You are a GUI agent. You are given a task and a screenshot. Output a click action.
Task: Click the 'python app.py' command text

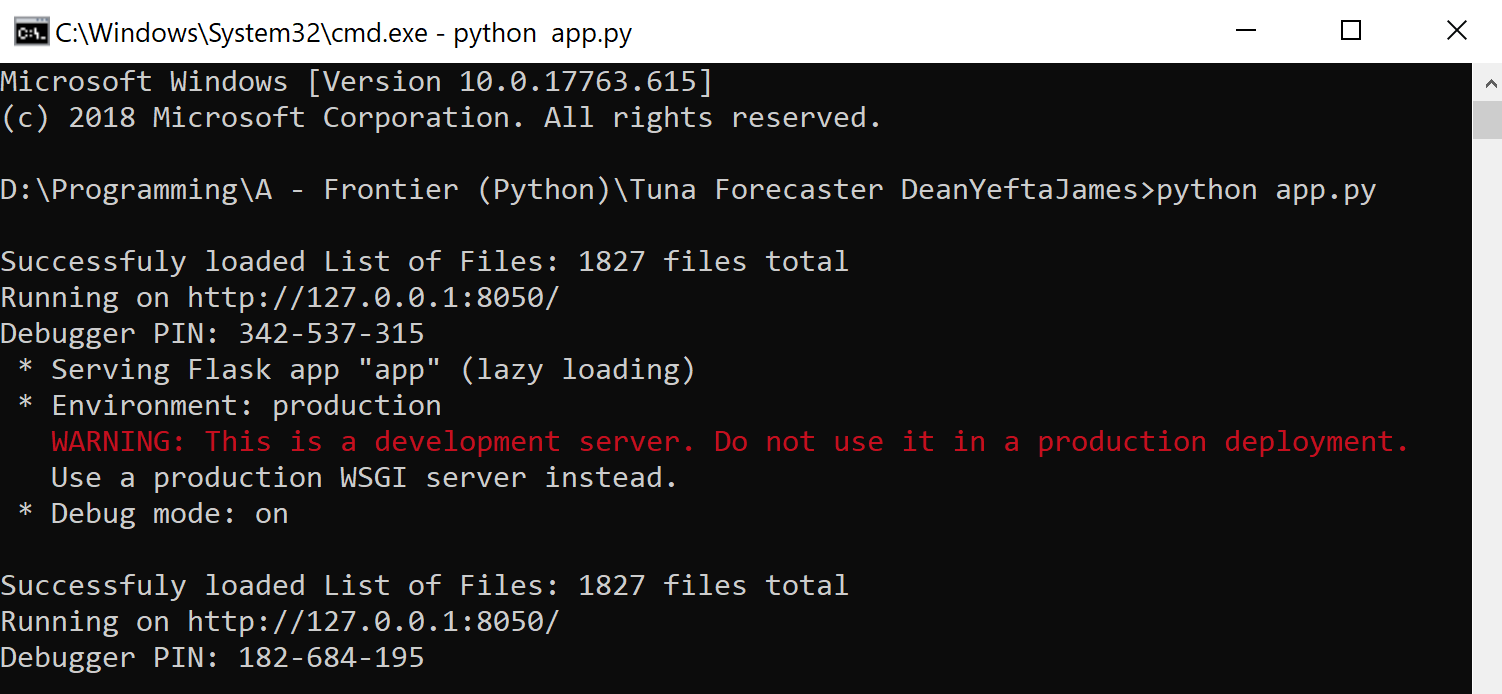(x=1266, y=190)
